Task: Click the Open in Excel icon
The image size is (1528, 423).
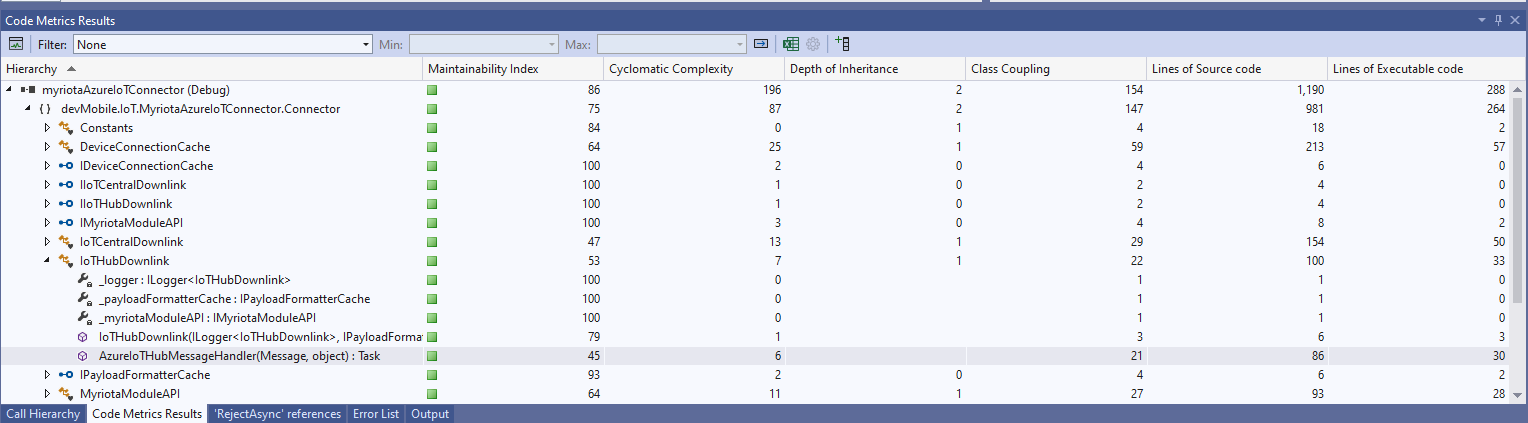Action: tap(791, 44)
